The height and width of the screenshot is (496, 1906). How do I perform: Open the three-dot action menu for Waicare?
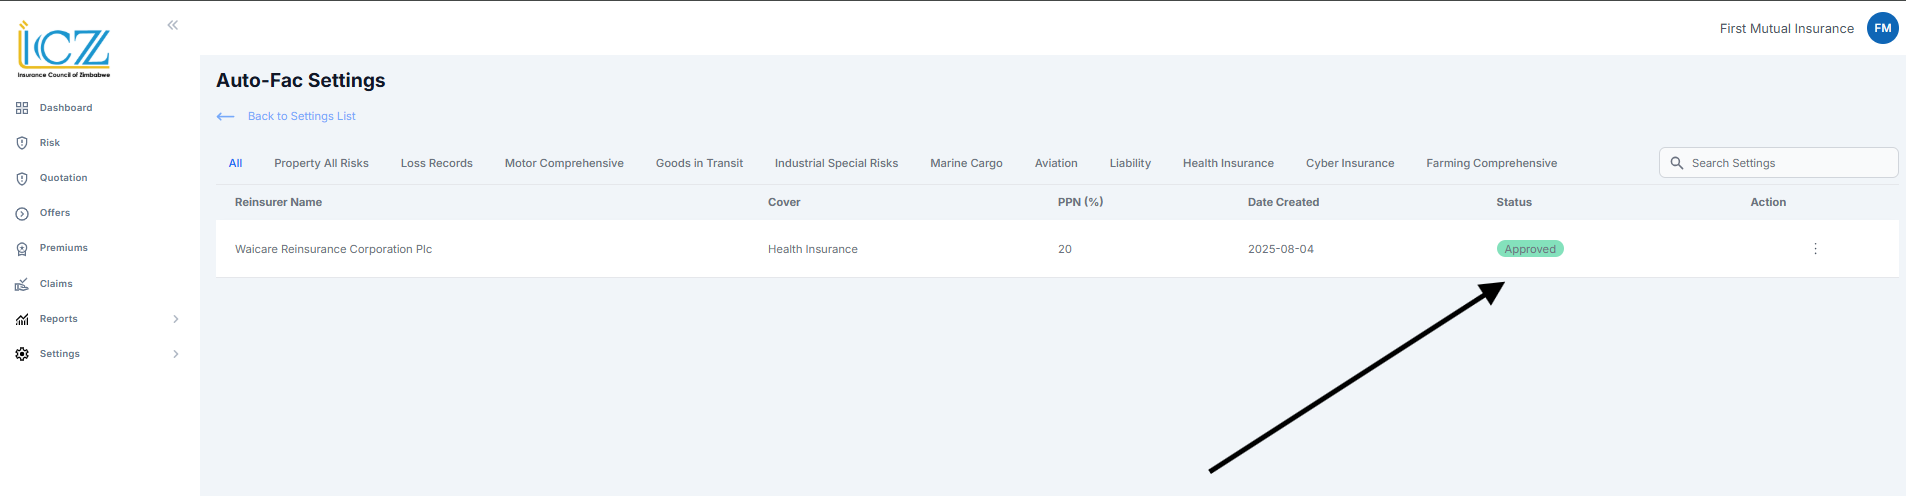(1815, 249)
